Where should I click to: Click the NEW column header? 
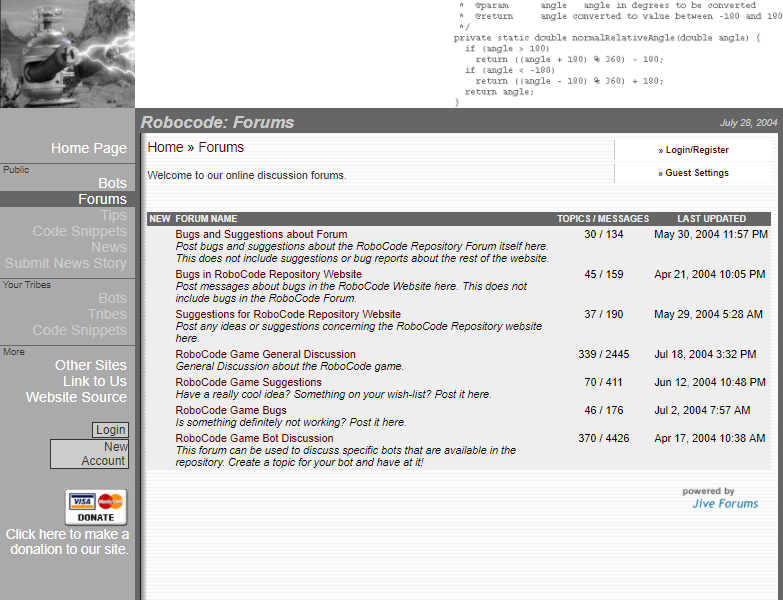[x=160, y=219]
